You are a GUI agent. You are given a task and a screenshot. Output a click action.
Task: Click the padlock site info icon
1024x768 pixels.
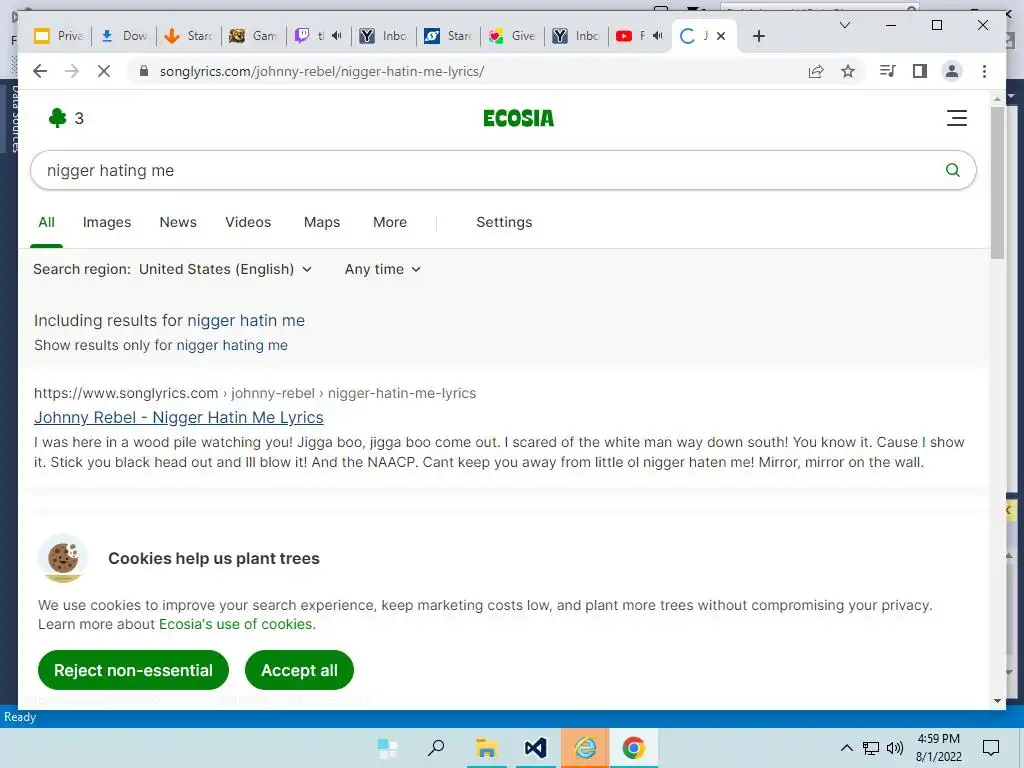tap(144, 71)
